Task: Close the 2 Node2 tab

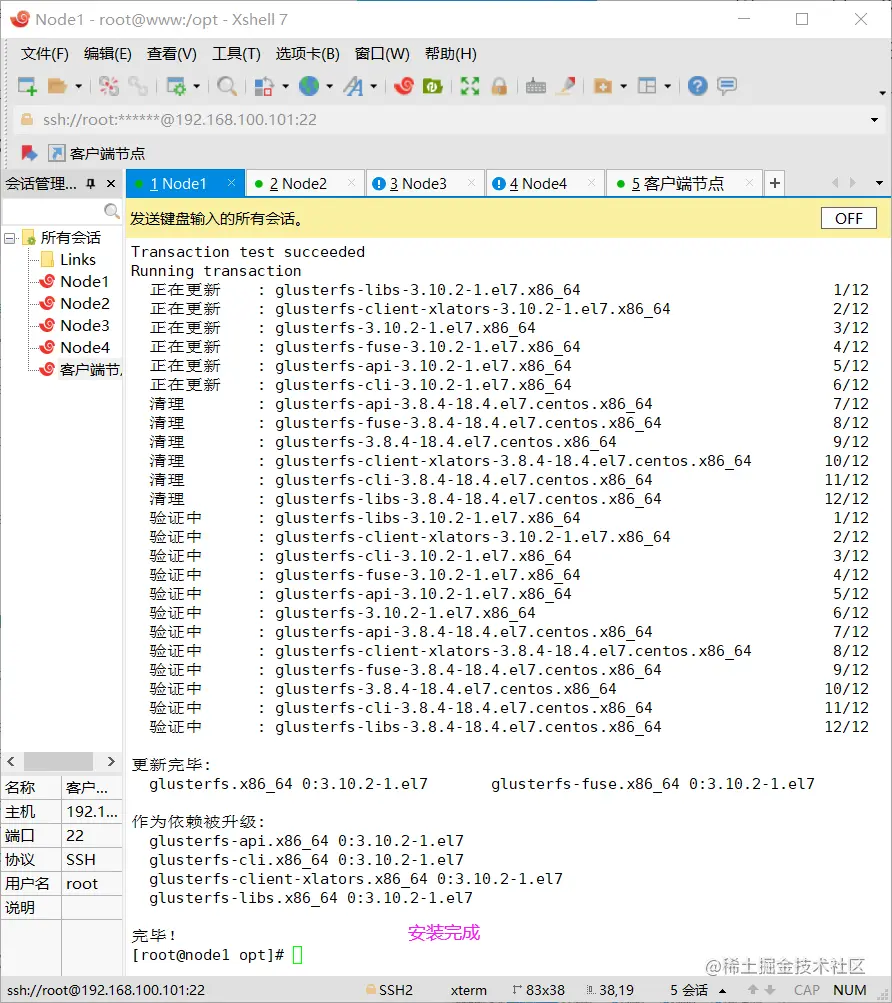Action: 351,183
